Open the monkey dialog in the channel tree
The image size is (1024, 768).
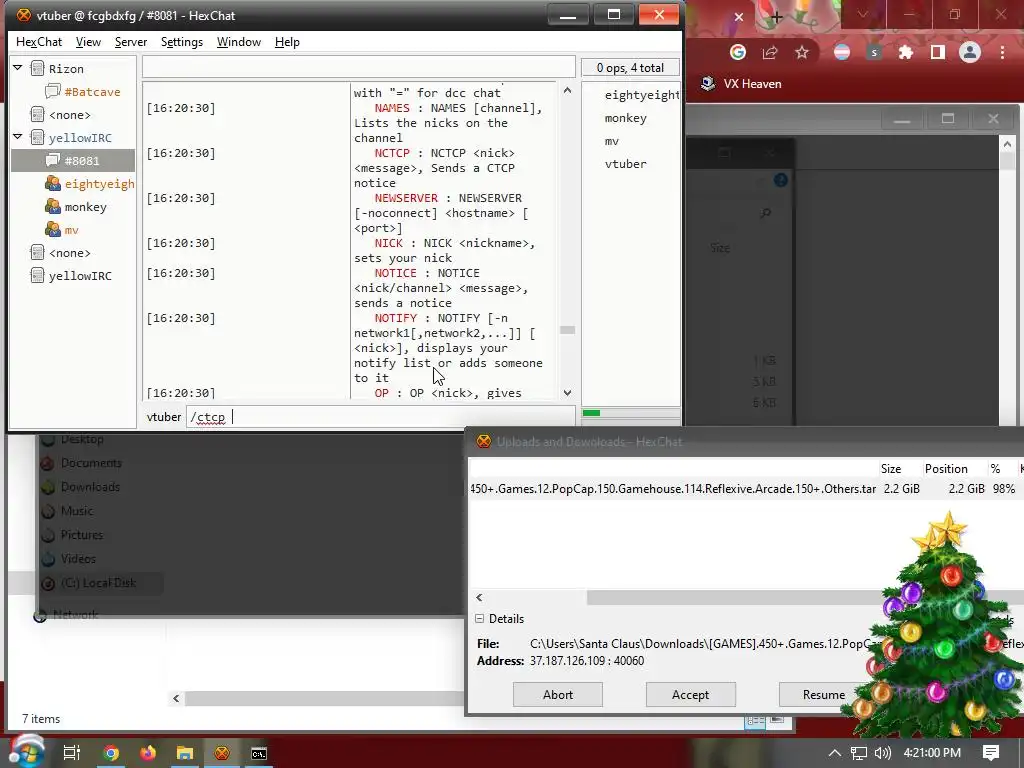(x=86, y=206)
